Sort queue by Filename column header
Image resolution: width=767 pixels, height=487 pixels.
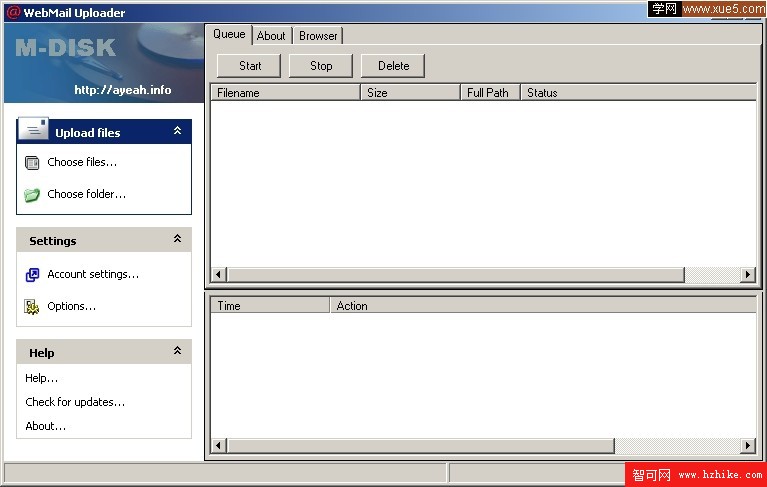(286, 93)
